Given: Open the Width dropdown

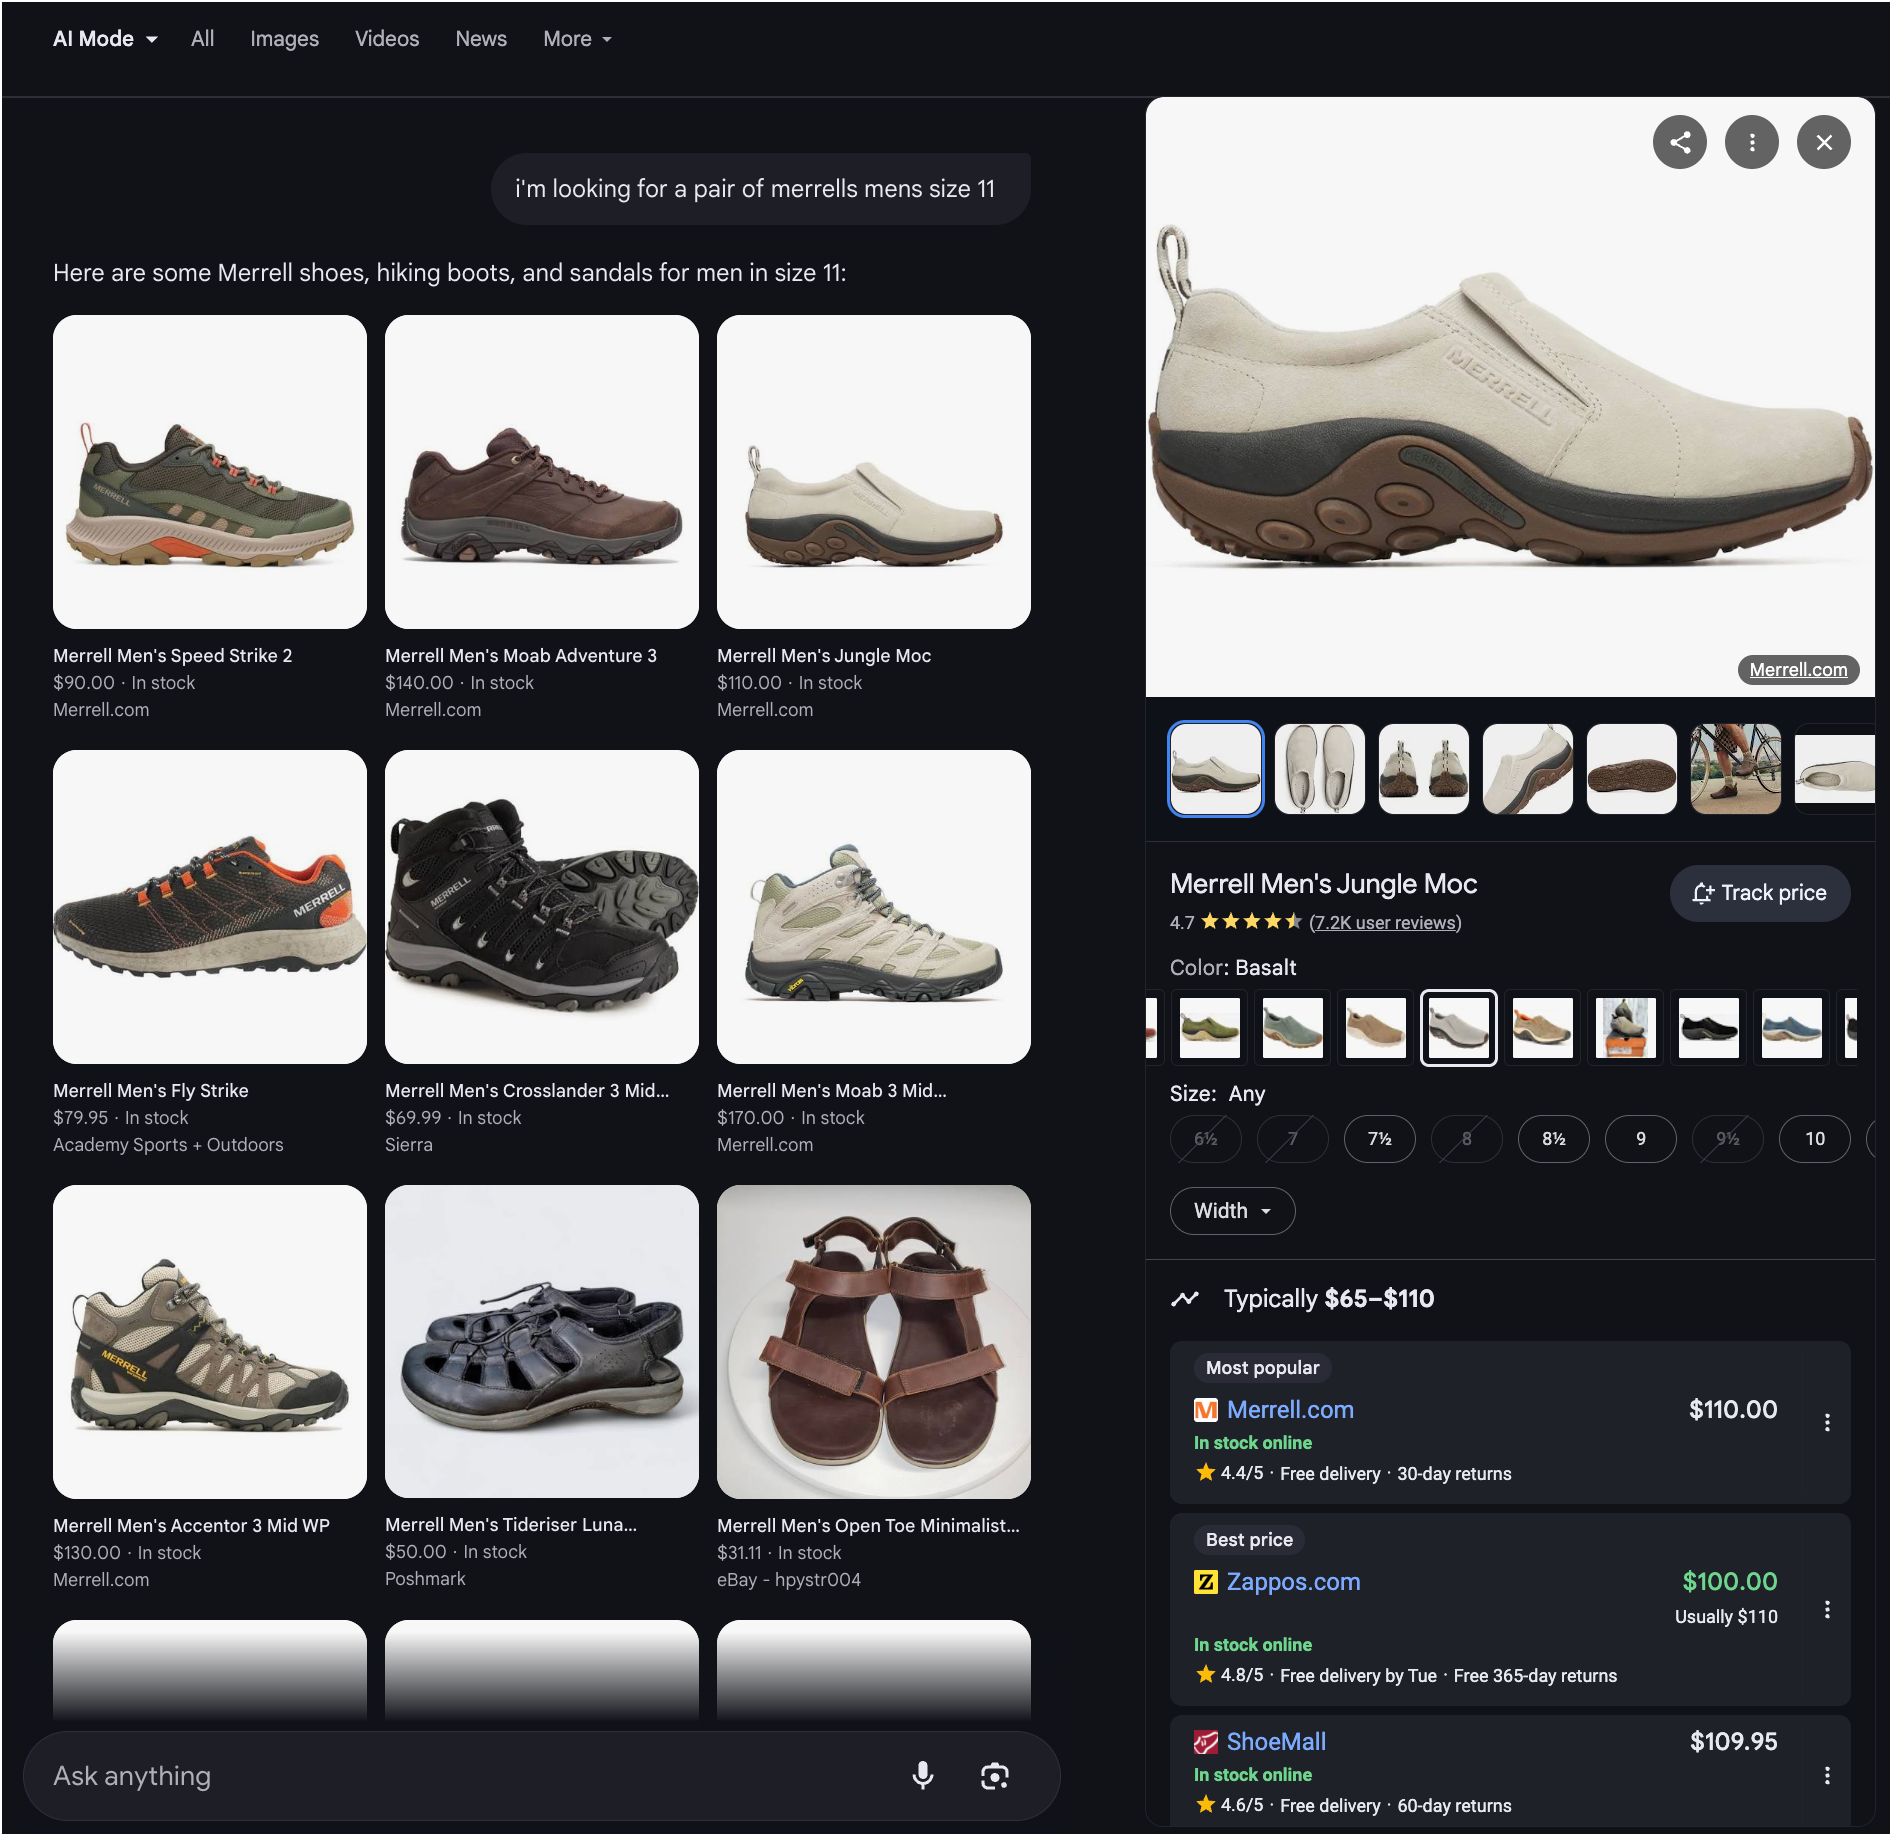Looking at the screenshot, I should pyautogui.click(x=1232, y=1211).
